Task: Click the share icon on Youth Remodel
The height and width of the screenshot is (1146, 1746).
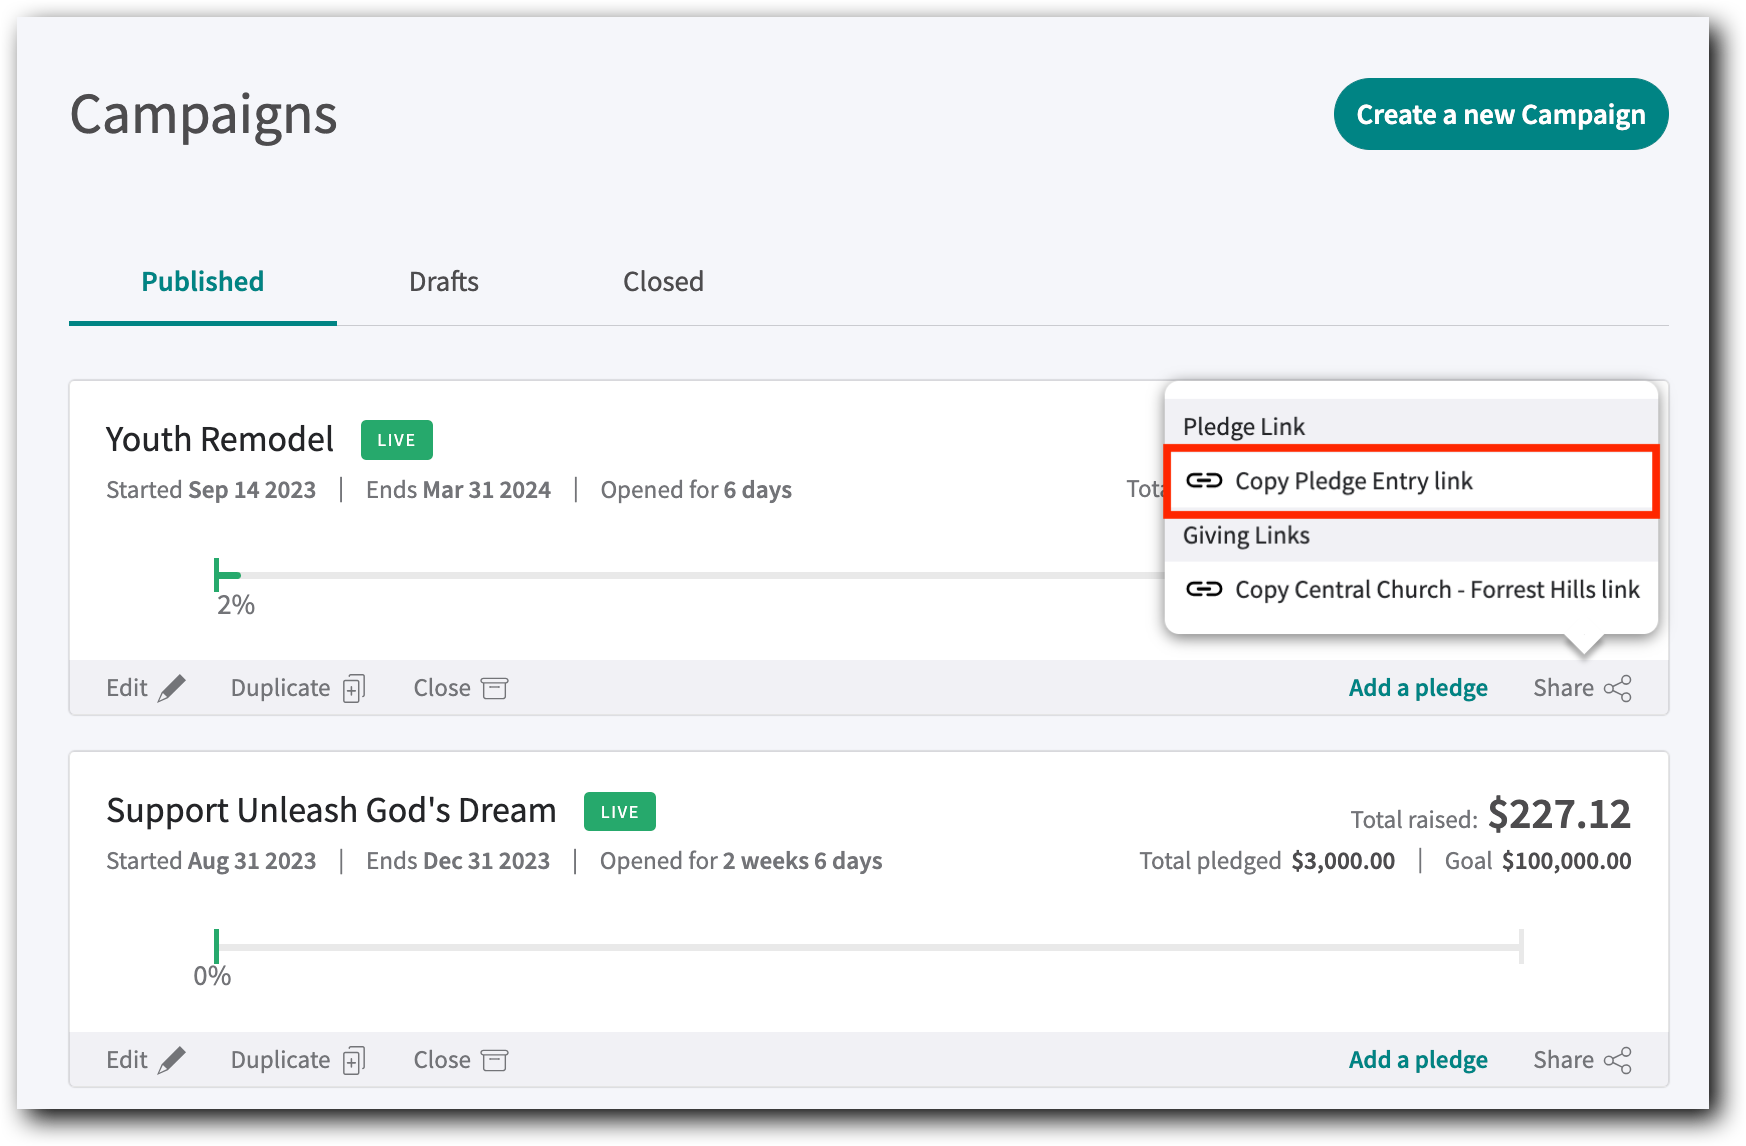Action: 1617,689
